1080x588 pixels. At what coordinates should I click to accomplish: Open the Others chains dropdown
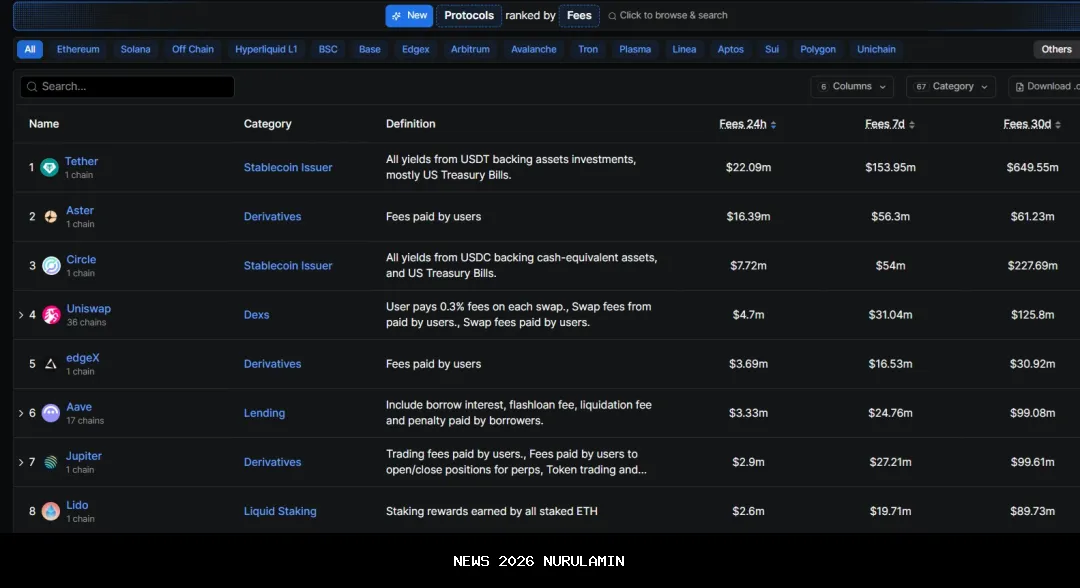[1056, 49]
